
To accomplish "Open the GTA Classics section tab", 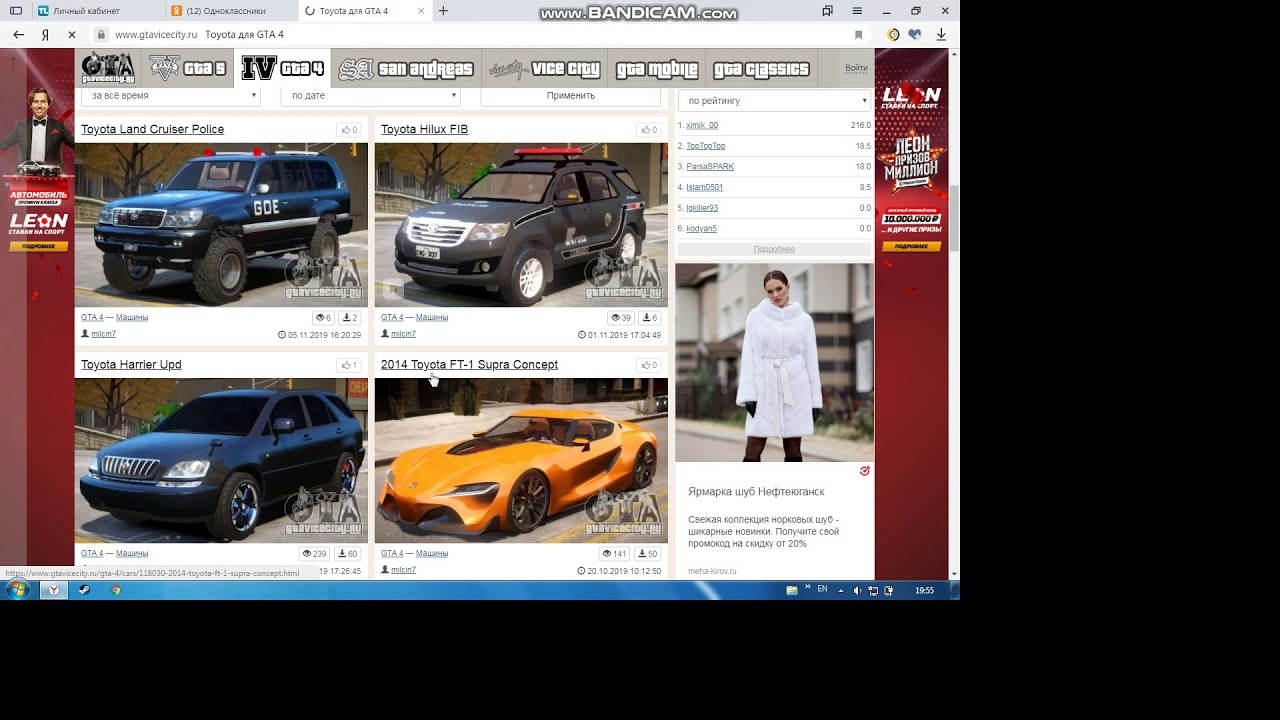I will coord(761,69).
